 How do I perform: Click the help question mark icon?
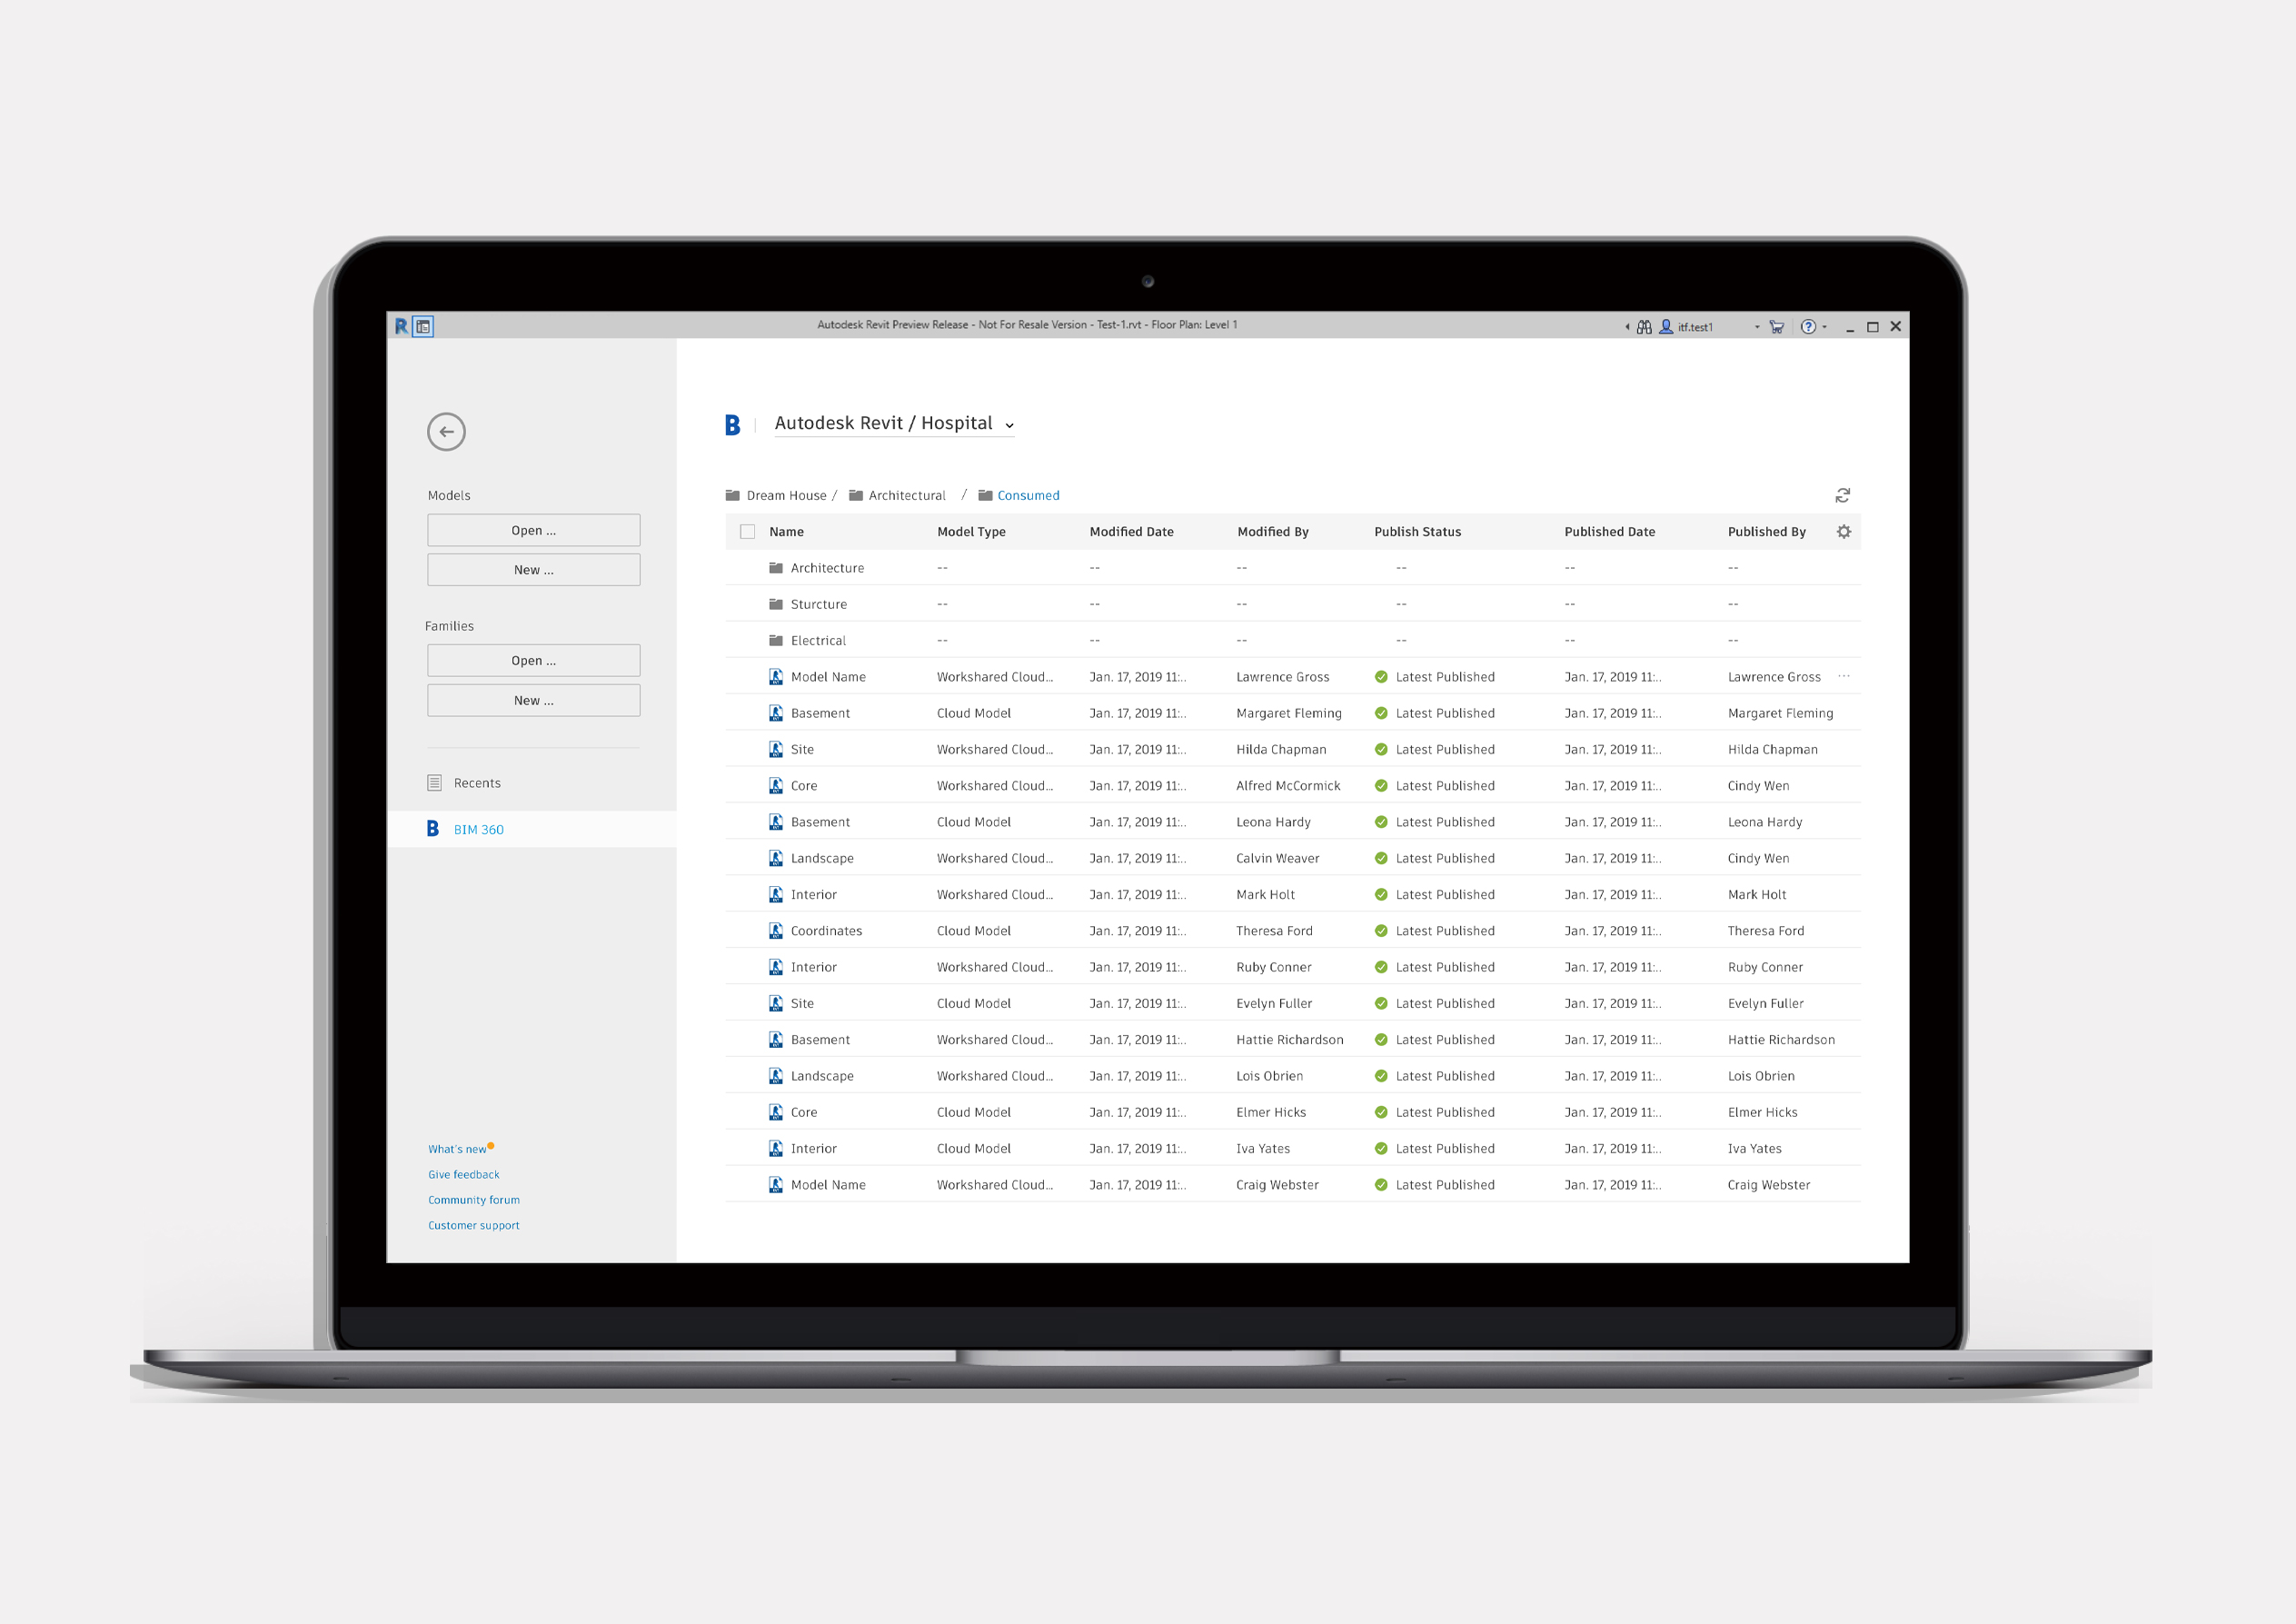coord(1808,327)
